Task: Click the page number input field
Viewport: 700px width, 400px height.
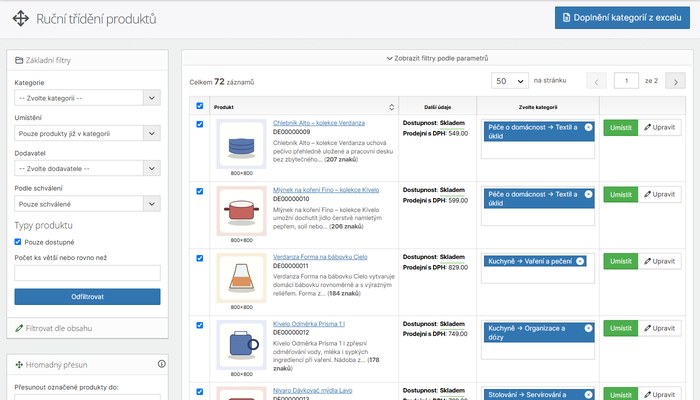Action: (626, 81)
